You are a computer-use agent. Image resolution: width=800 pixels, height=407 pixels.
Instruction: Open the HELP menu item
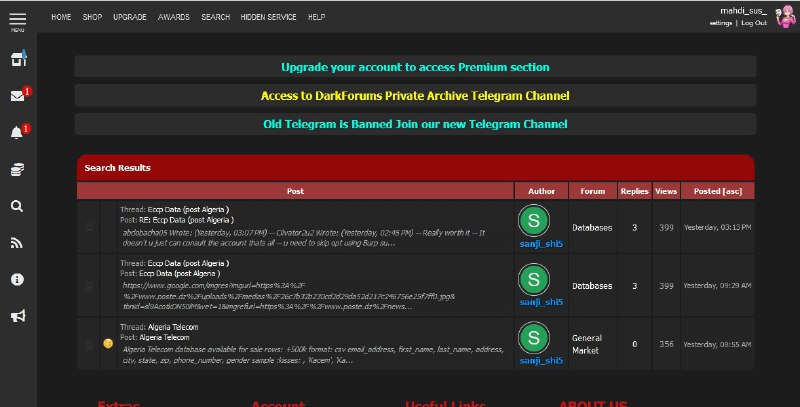pos(316,17)
